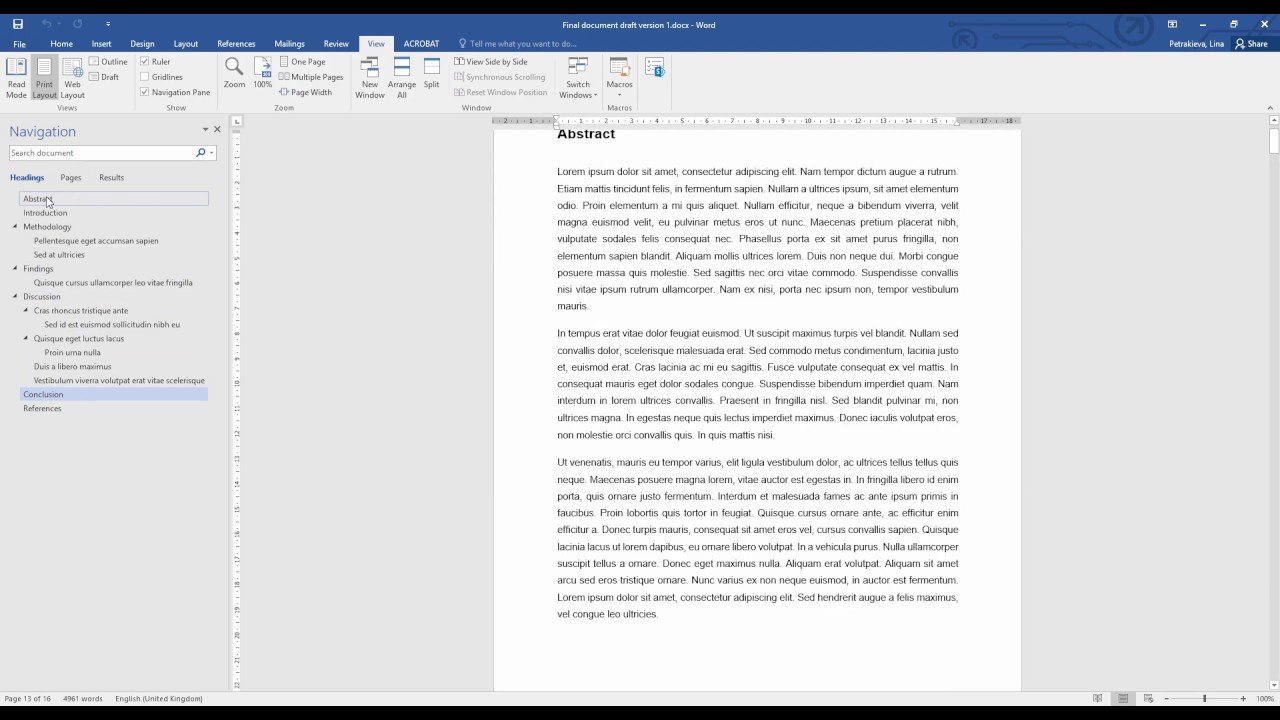Viewport: 1280px width, 720px height.
Task: Open the References ribbon tab
Action: click(x=236, y=44)
